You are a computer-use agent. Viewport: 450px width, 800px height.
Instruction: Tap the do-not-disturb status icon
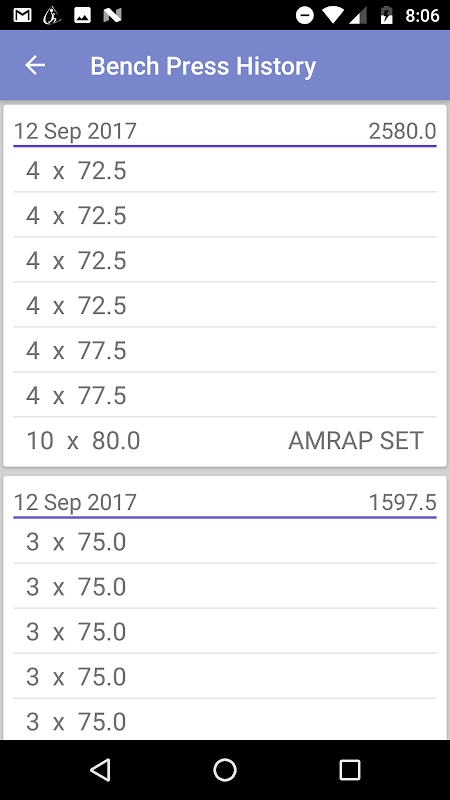pos(305,15)
